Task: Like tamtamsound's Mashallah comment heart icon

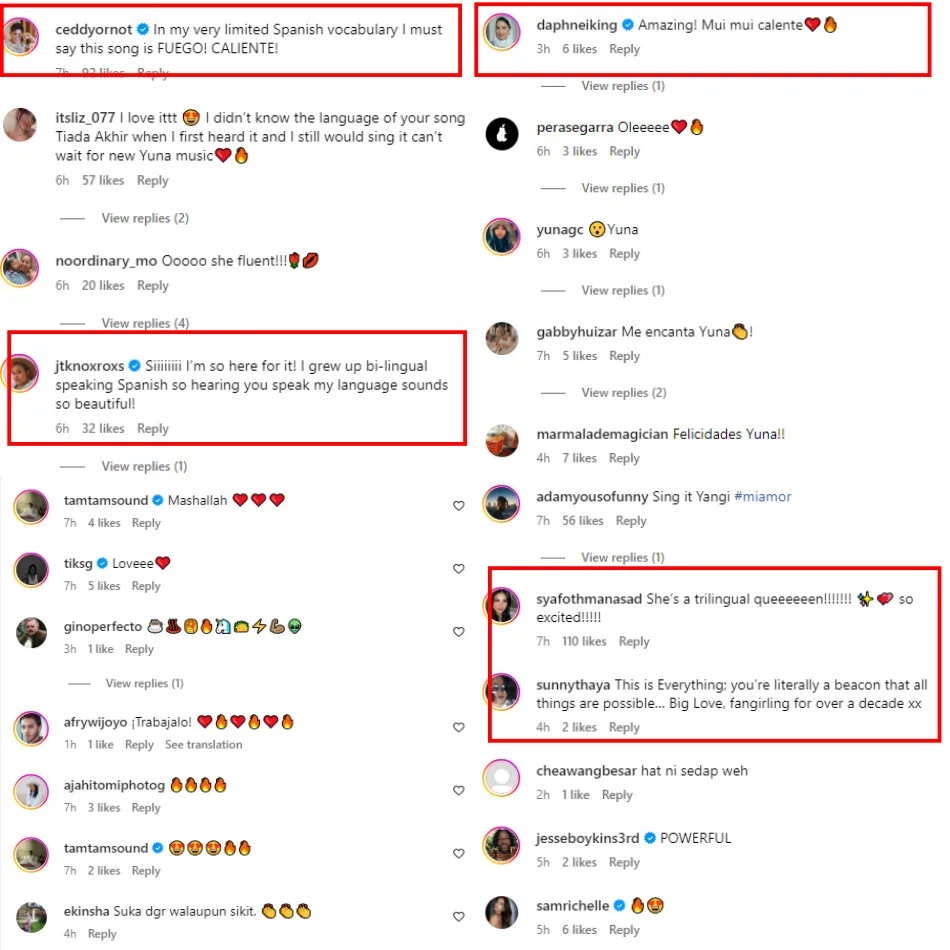Action: click(459, 505)
